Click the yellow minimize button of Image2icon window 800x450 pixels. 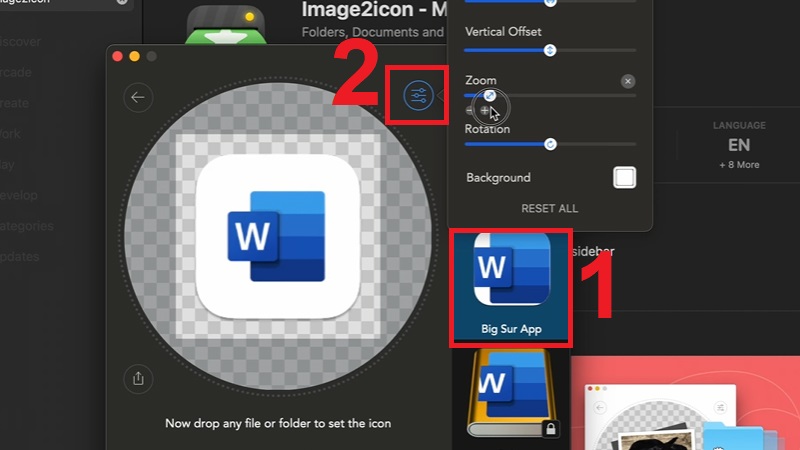(x=135, y=56)
